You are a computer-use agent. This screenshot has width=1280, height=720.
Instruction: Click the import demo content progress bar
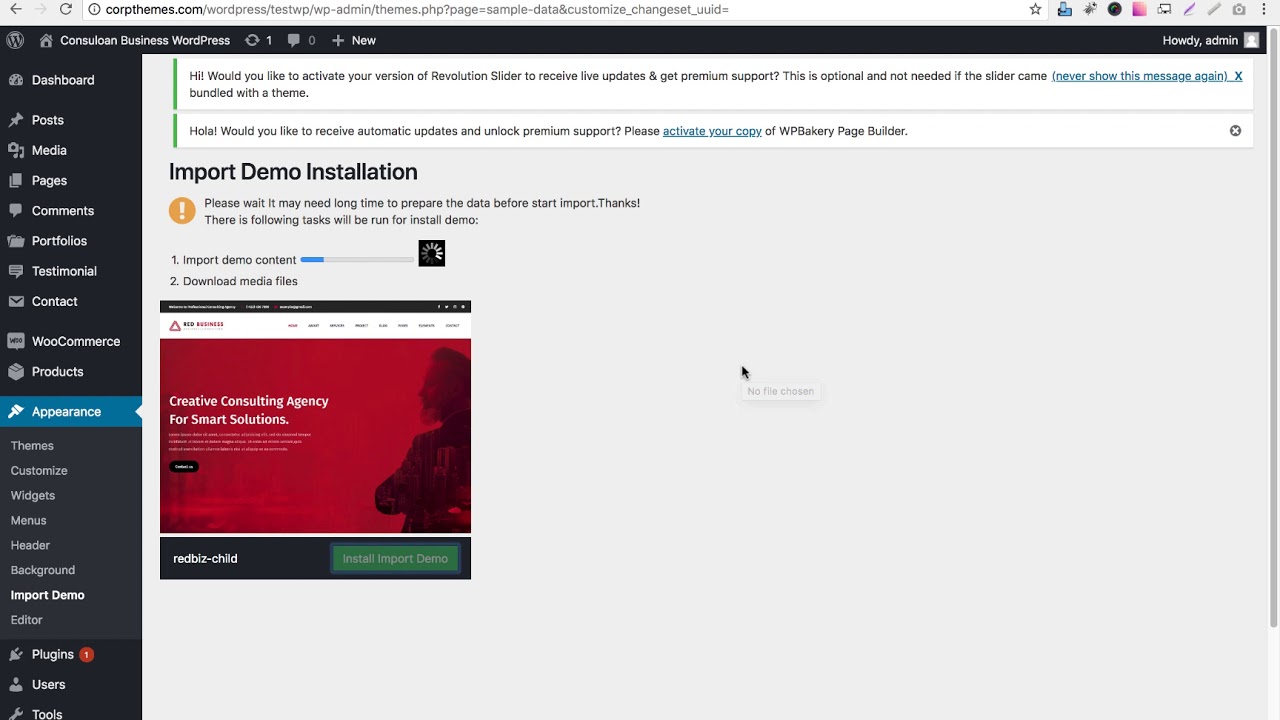tap(357, 260)
